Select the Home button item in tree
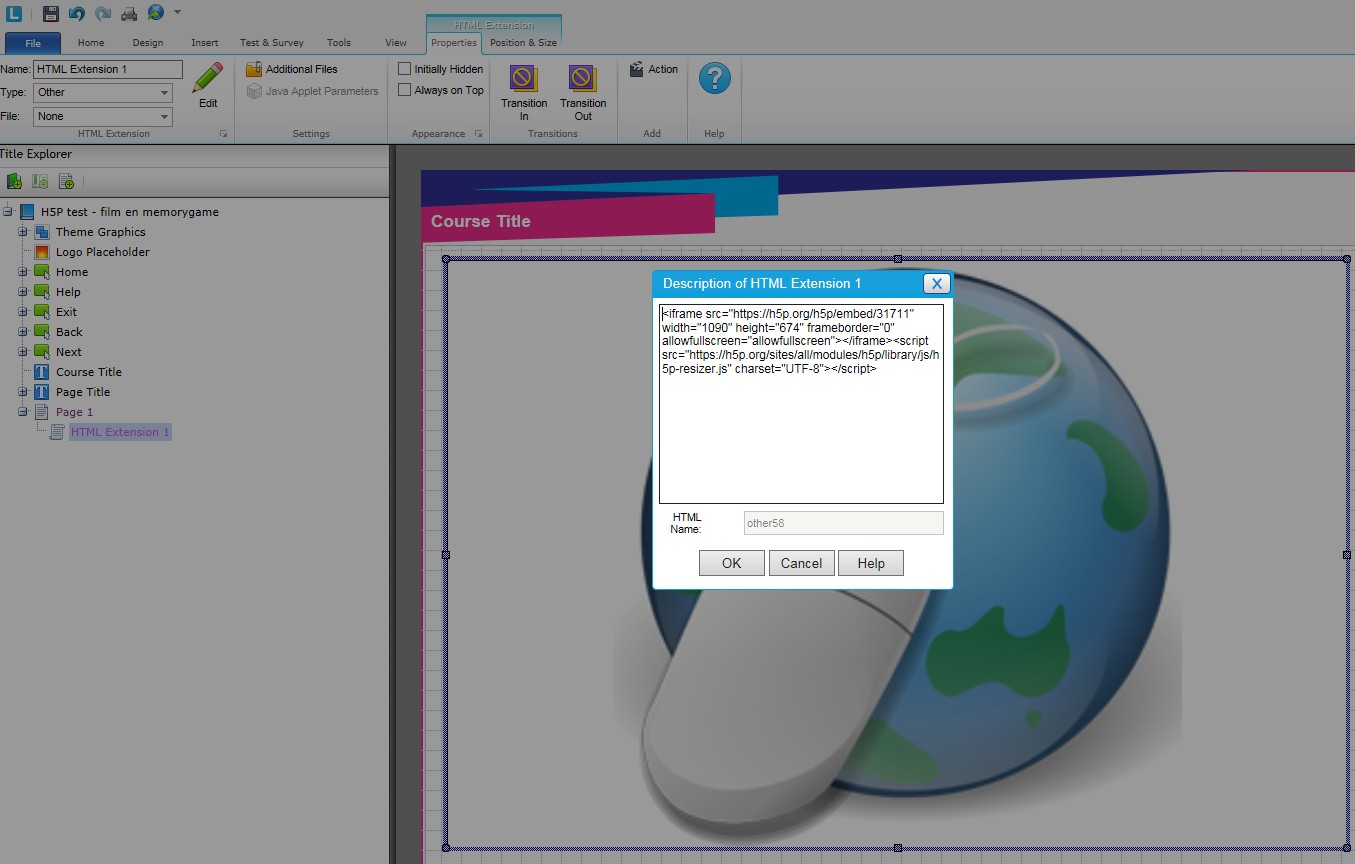The image size is (1355, 864). [x=72, y=272]
